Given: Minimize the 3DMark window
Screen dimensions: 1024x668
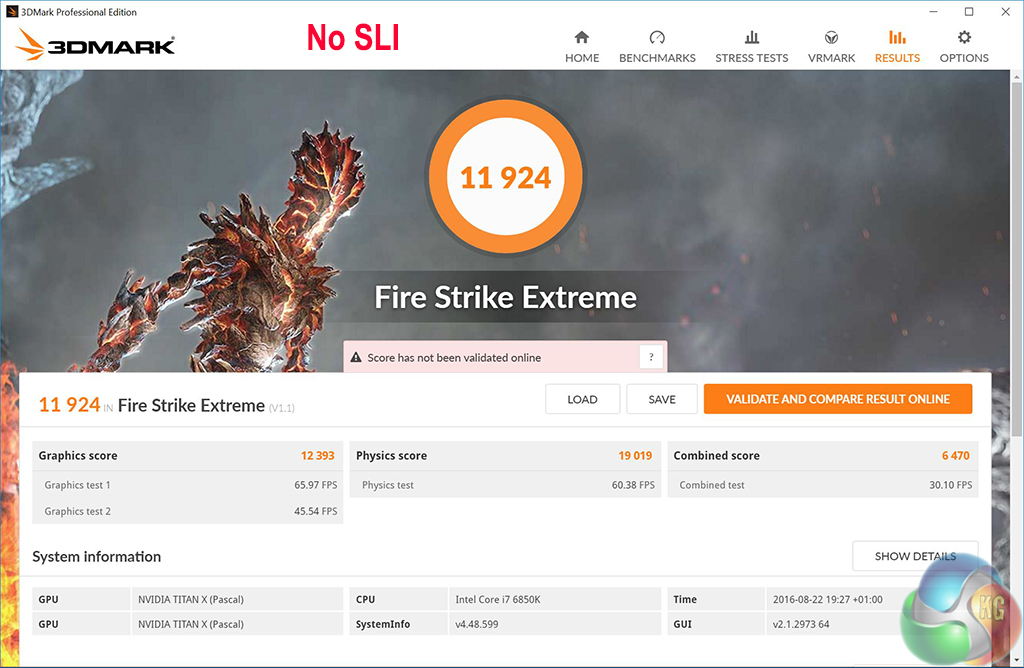Looking at the screenshot, I should [x=933, y=12].
